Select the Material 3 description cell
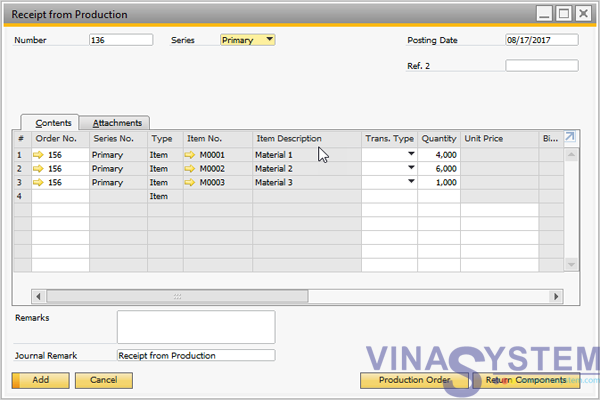Screen dimensions: 600x400 click(x=307, y=183)
